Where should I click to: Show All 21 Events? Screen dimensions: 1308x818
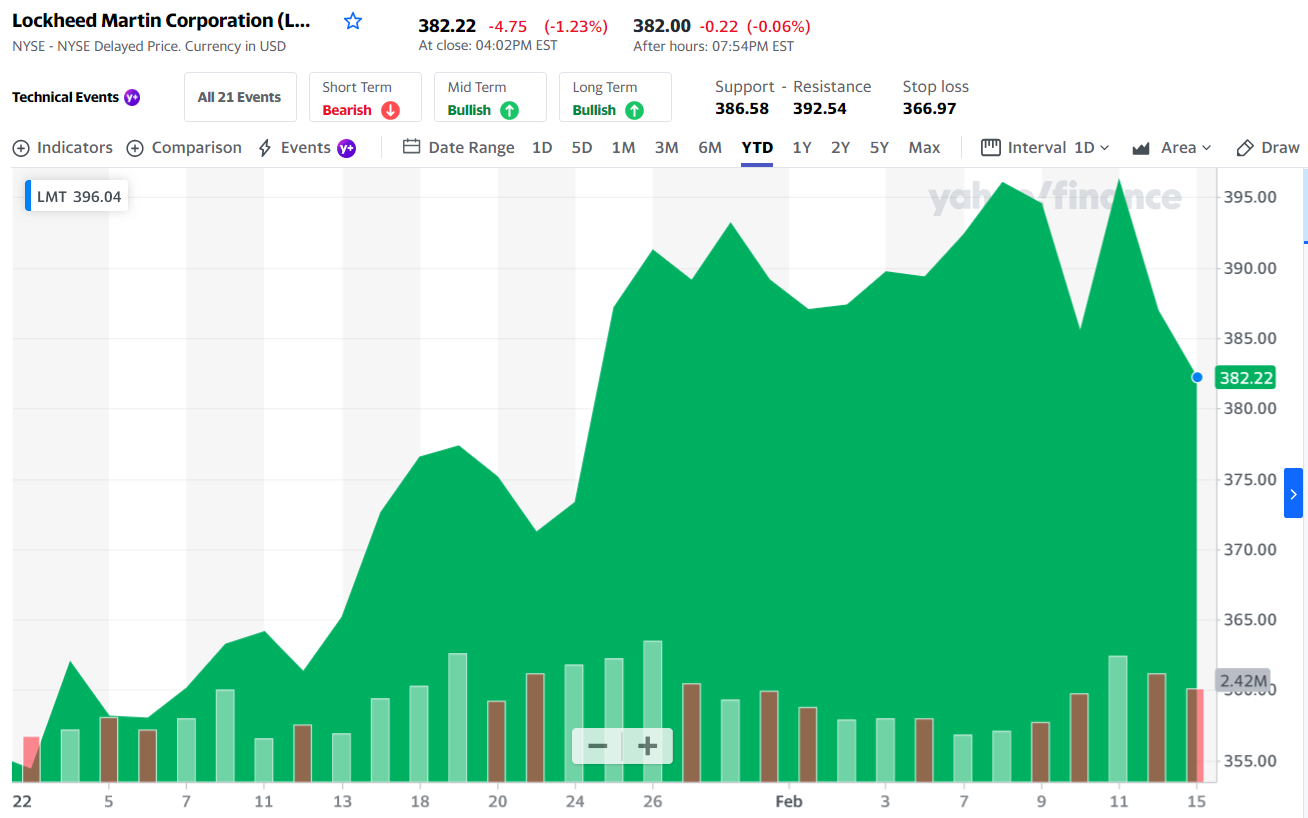(240, 97)
